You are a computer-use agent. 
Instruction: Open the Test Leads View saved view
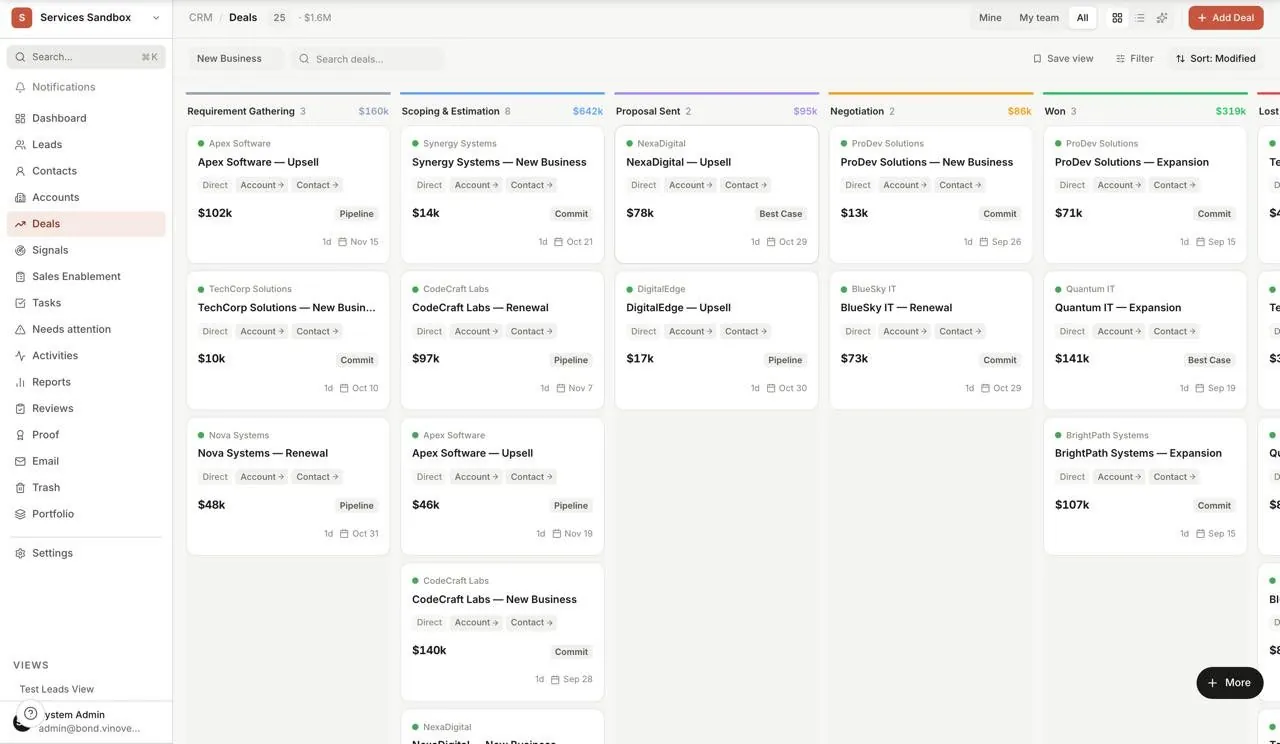coord(57,689)
